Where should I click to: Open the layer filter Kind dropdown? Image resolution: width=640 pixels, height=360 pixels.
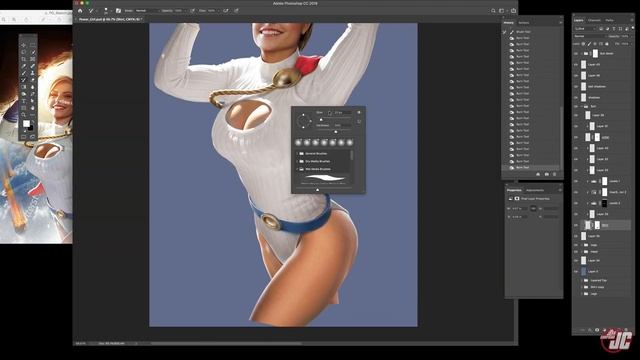pyautogui.click(x=586, y=29)
